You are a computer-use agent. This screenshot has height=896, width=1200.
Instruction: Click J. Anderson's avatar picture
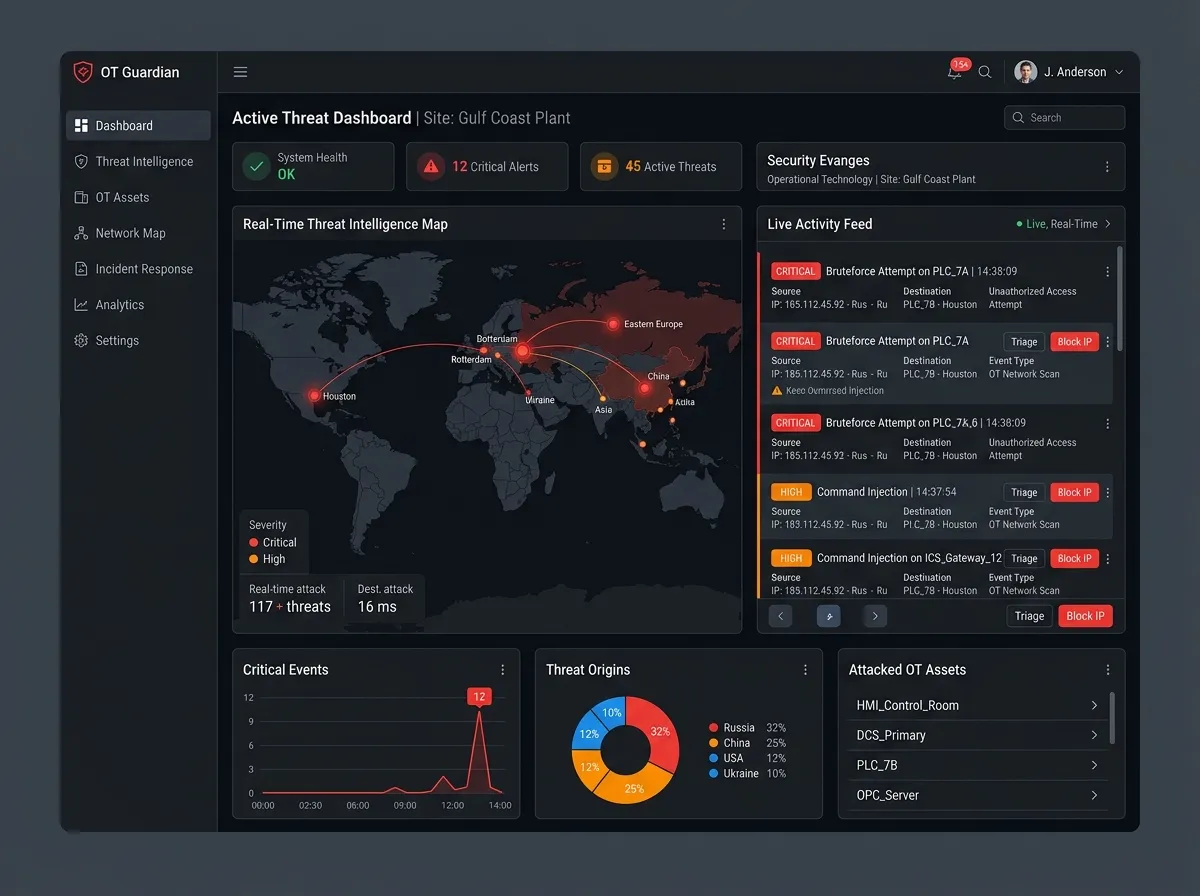[1025, 72]
